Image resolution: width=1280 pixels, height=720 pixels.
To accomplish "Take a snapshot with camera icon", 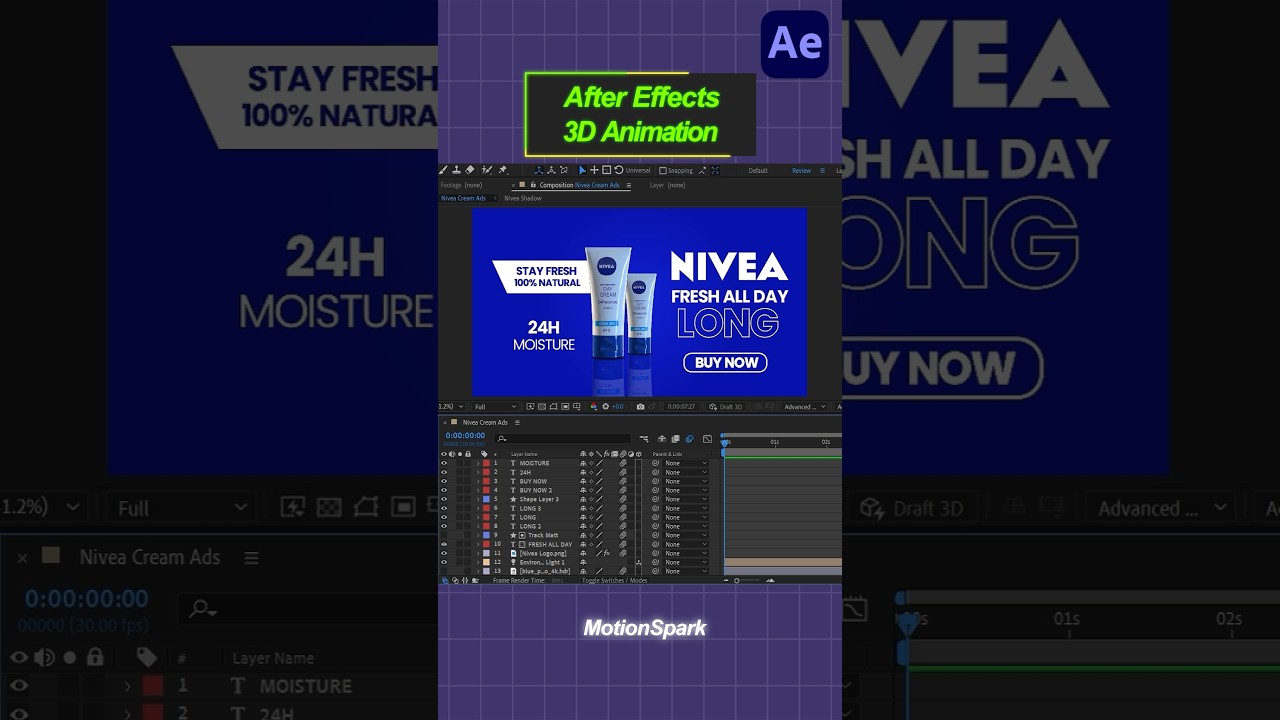I will pos(640,407).
